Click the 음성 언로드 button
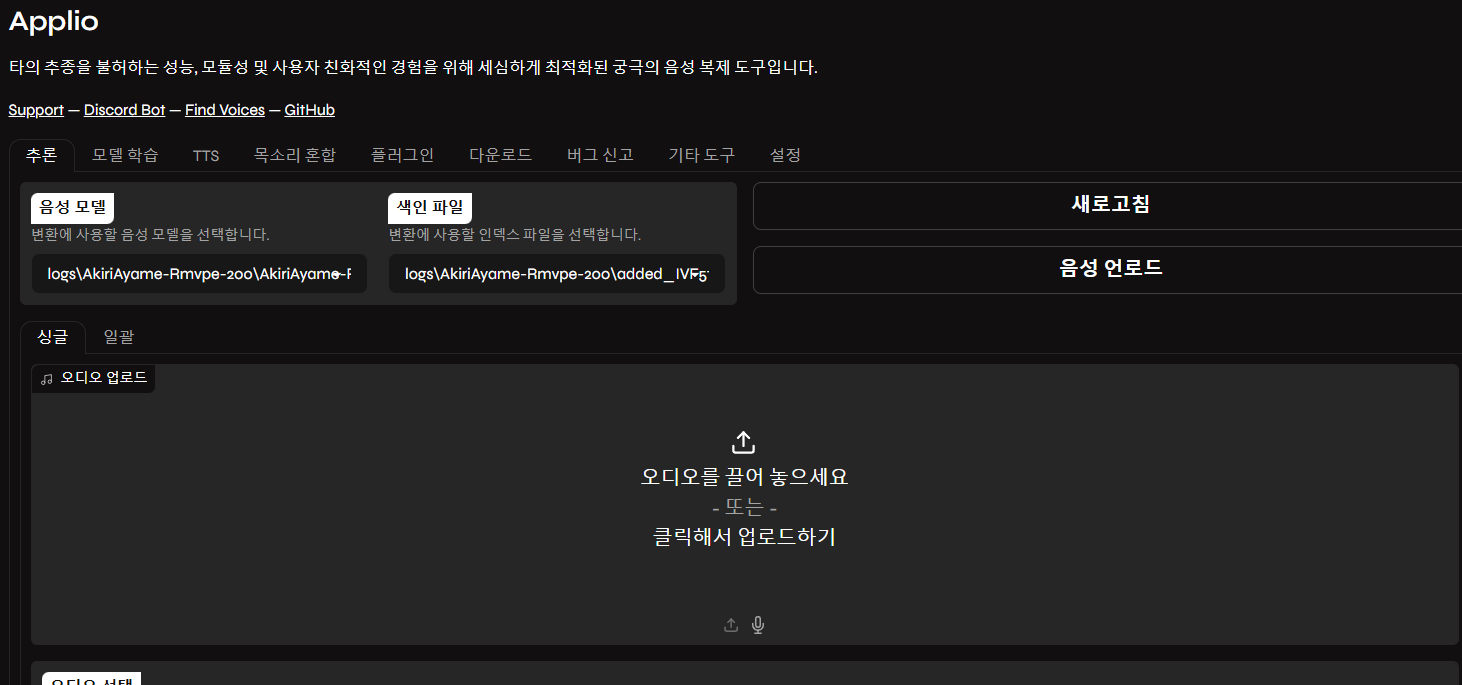Viewport: 1462px width, 685px height. coord(1107,269)
